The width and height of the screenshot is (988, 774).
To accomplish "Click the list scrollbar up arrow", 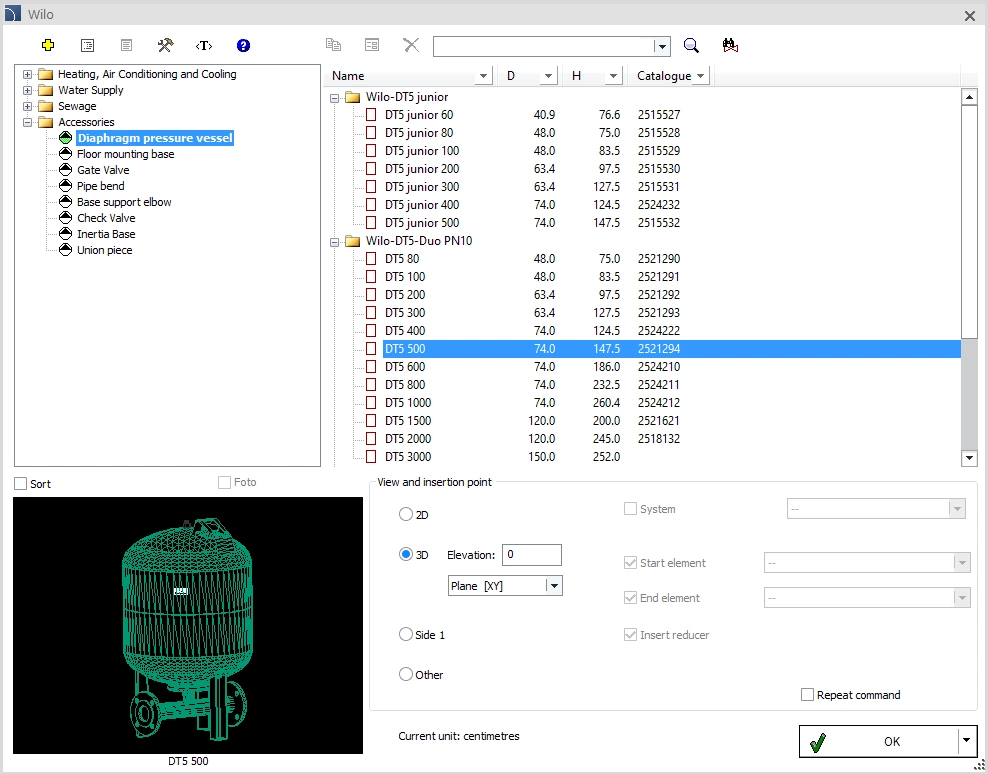I will [969, 97].
